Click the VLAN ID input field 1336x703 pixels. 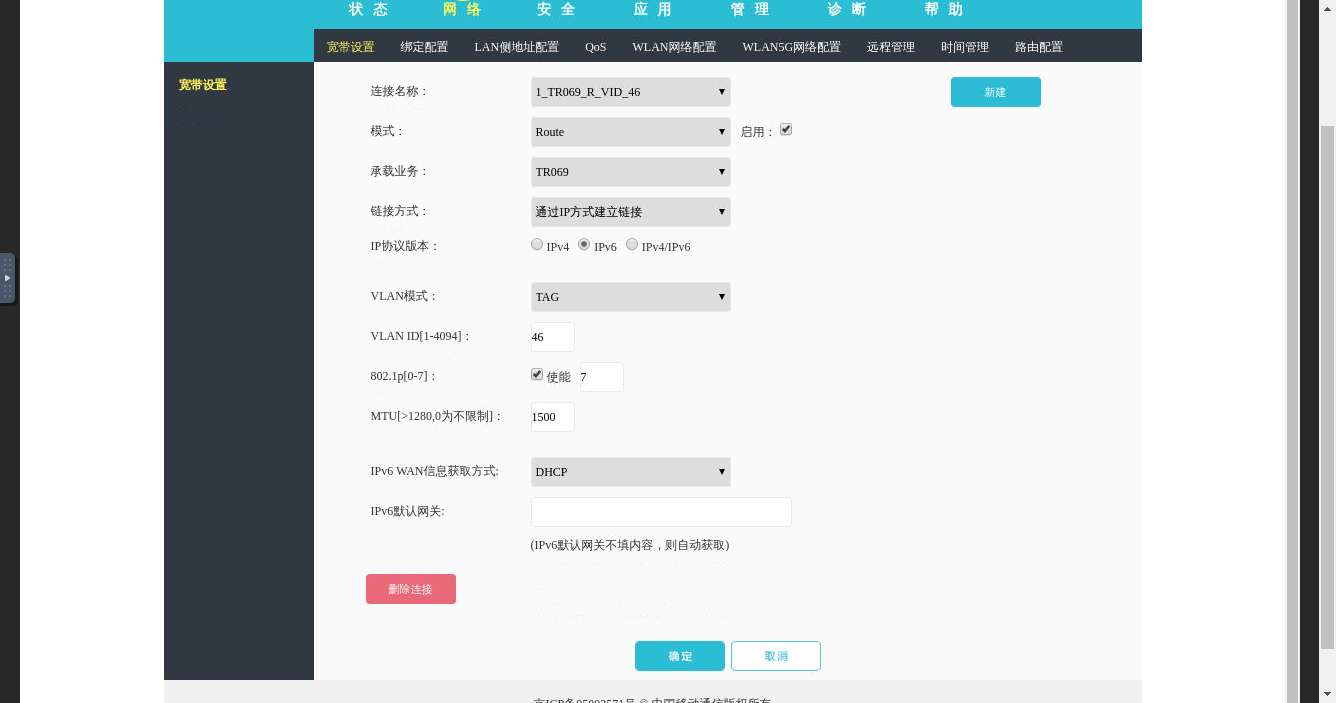[553, 337]
